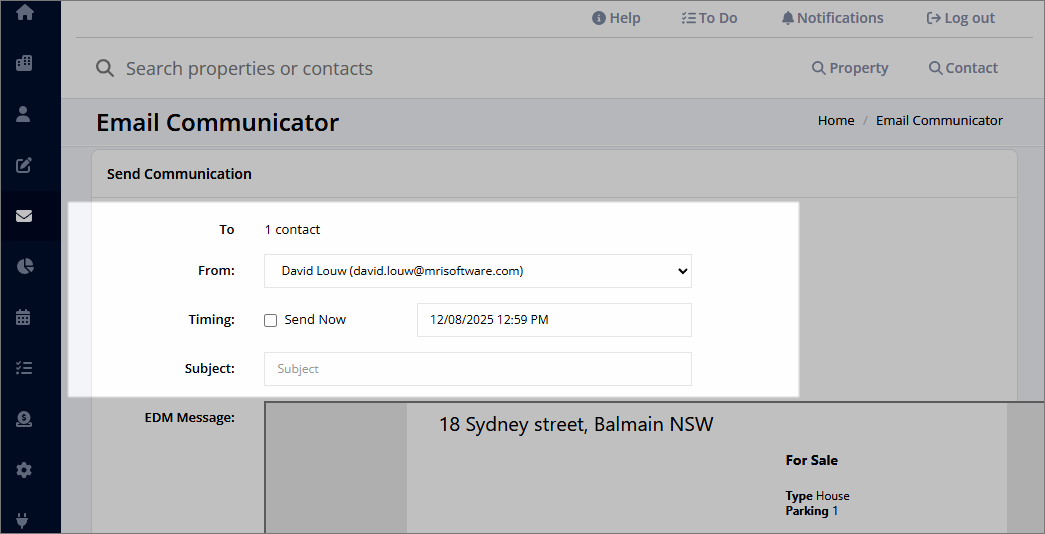The height and width of the screenshot is (534, 1045).
Task: Click the Property search button
Action: click(x=850, y=68)
